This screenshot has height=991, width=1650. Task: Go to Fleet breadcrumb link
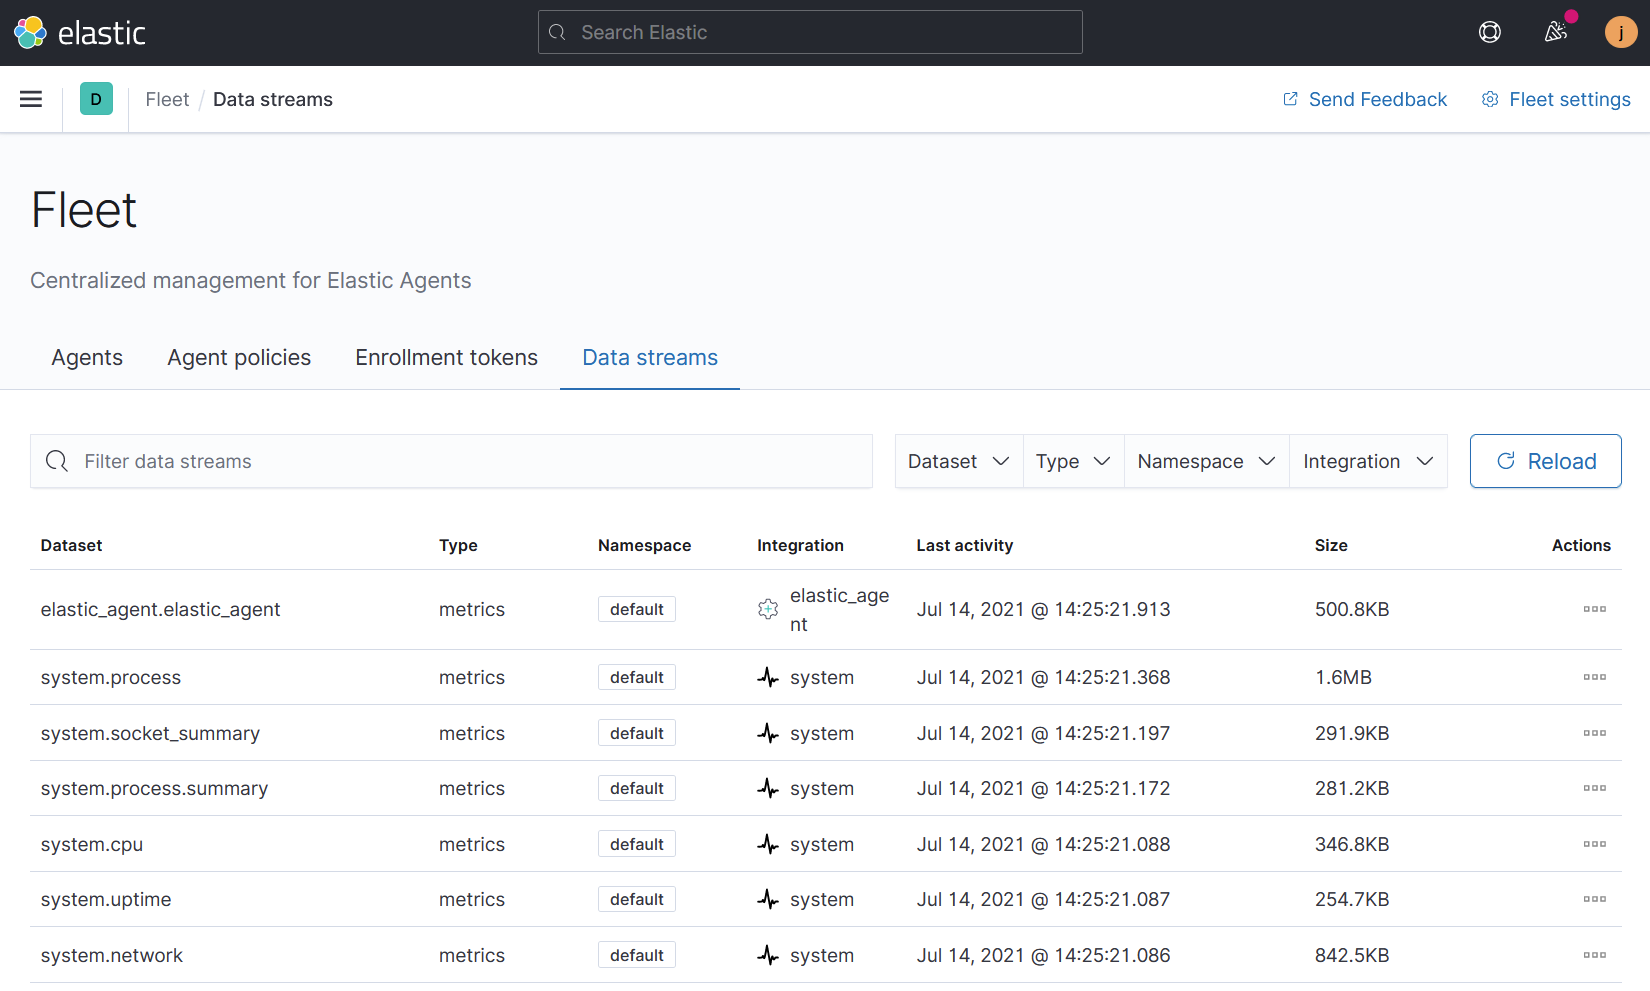pos(167,99)
